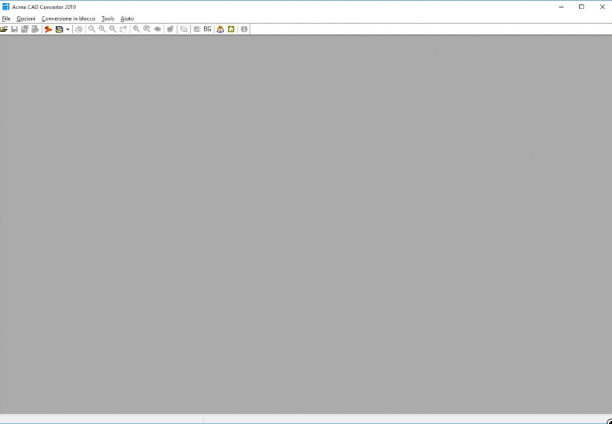Click the Acme CAD Converter title icon
612x424 pixels.
tap(6, 7)
